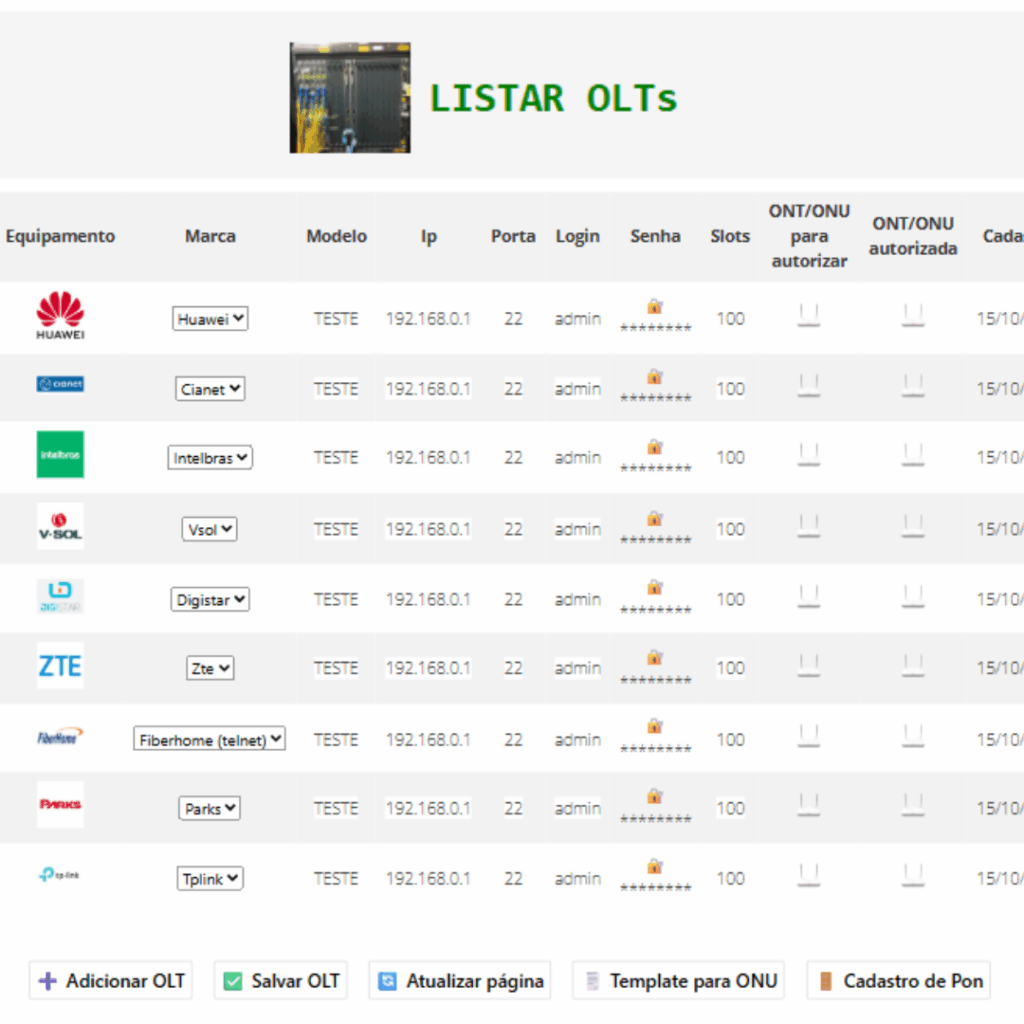Click the Huawei logo icon
This screenshot has height=1024, width=1024.
(x=60, y=316)
